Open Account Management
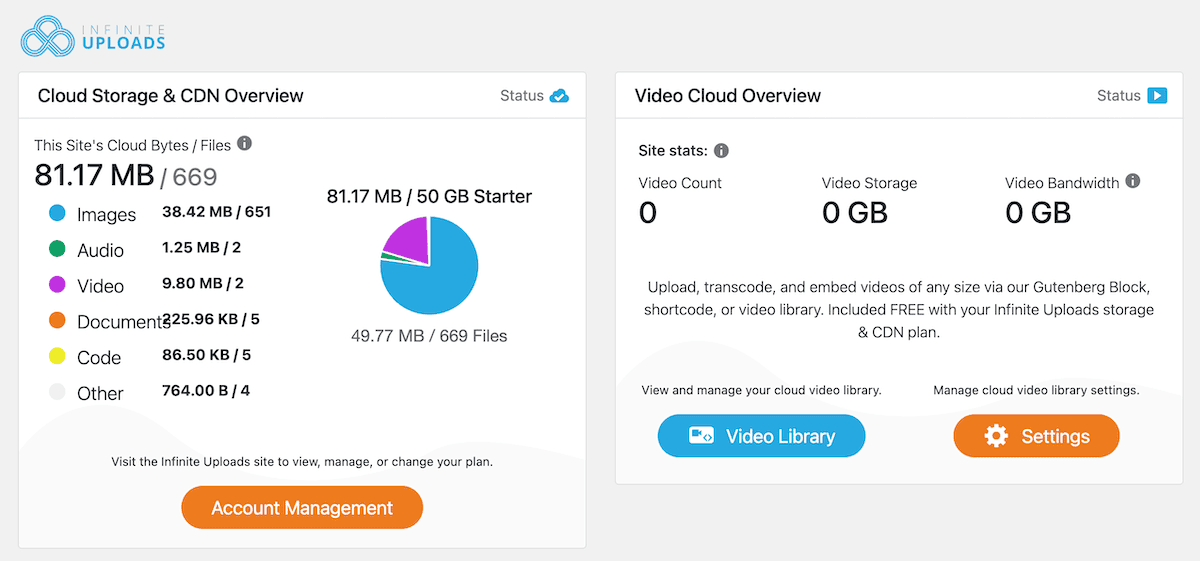The height and width of the screenshot is (561, 1200). click(x=302, y=508)
